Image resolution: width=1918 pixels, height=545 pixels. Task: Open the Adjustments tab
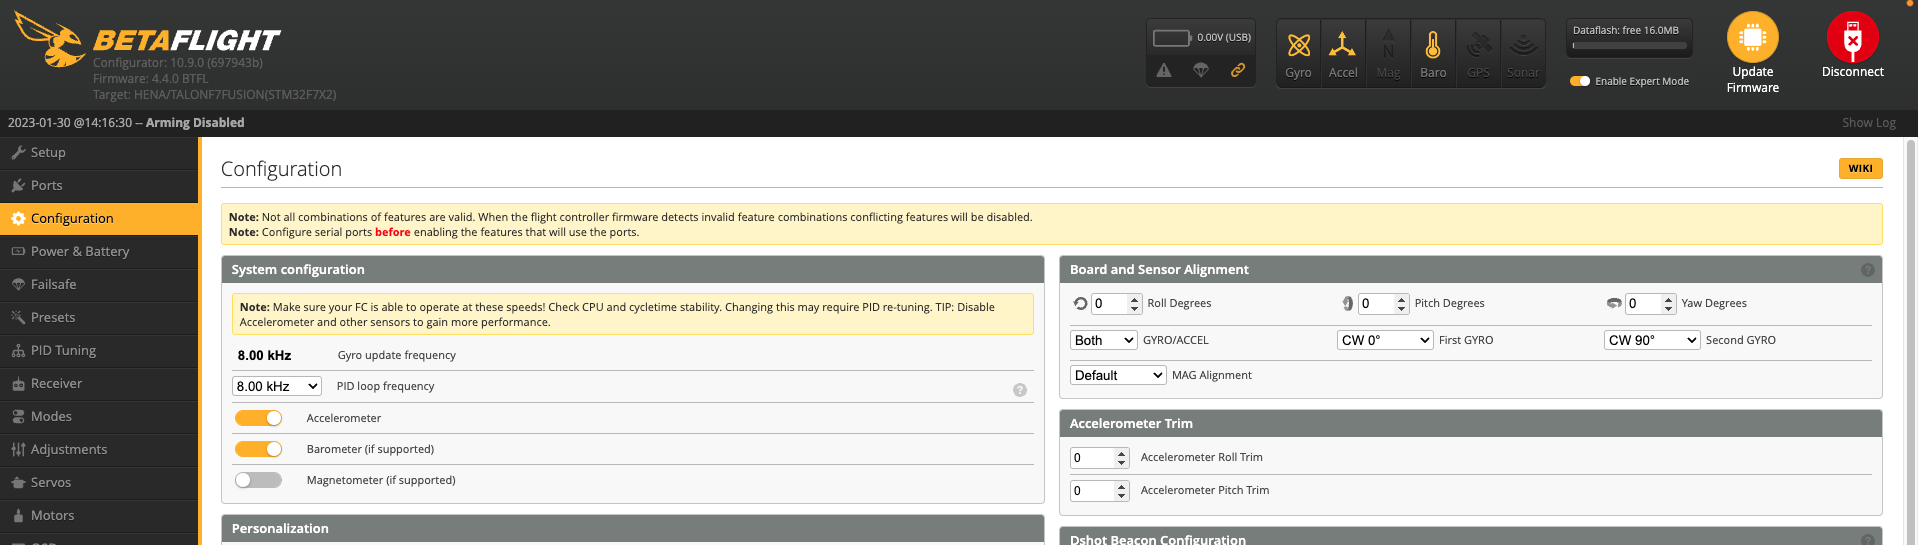(x=99, y=449)
